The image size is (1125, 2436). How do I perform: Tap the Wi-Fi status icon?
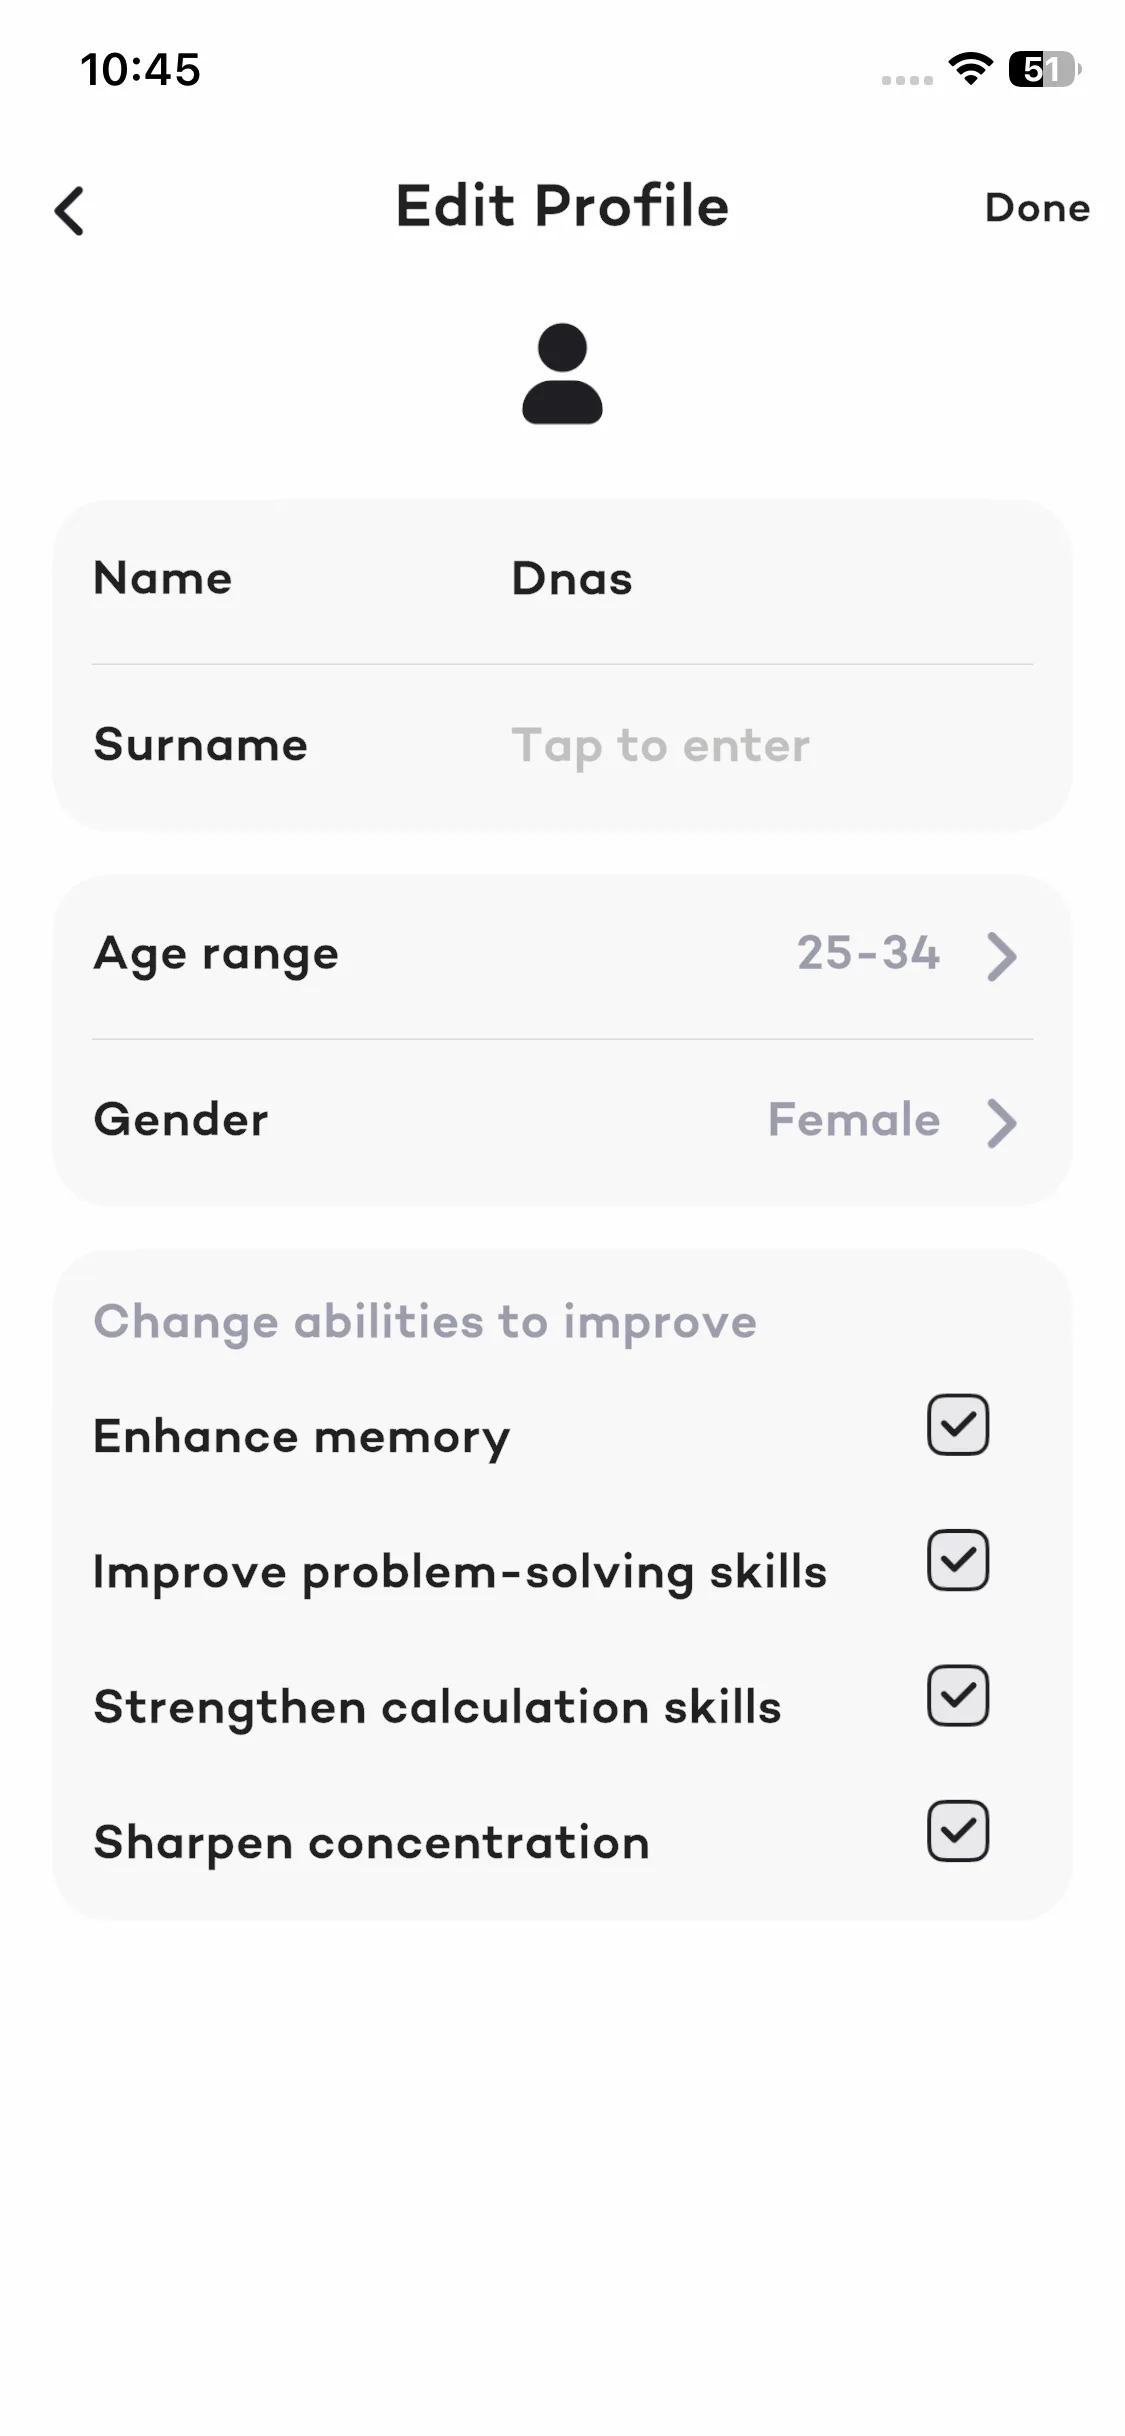coord(969,69)
